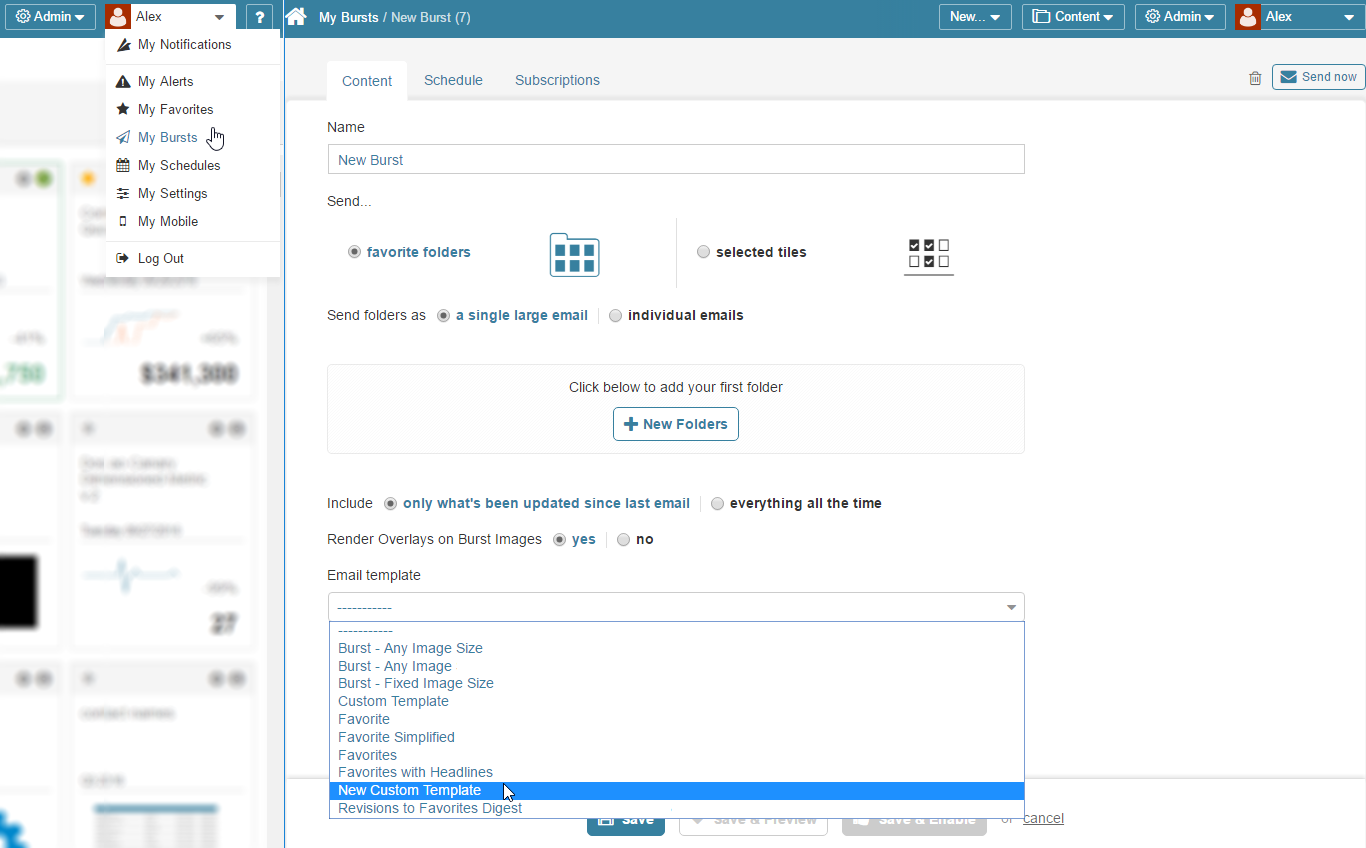Go to the home page icon
Viewport: 1366px width, 848px height.
(296, 17)
